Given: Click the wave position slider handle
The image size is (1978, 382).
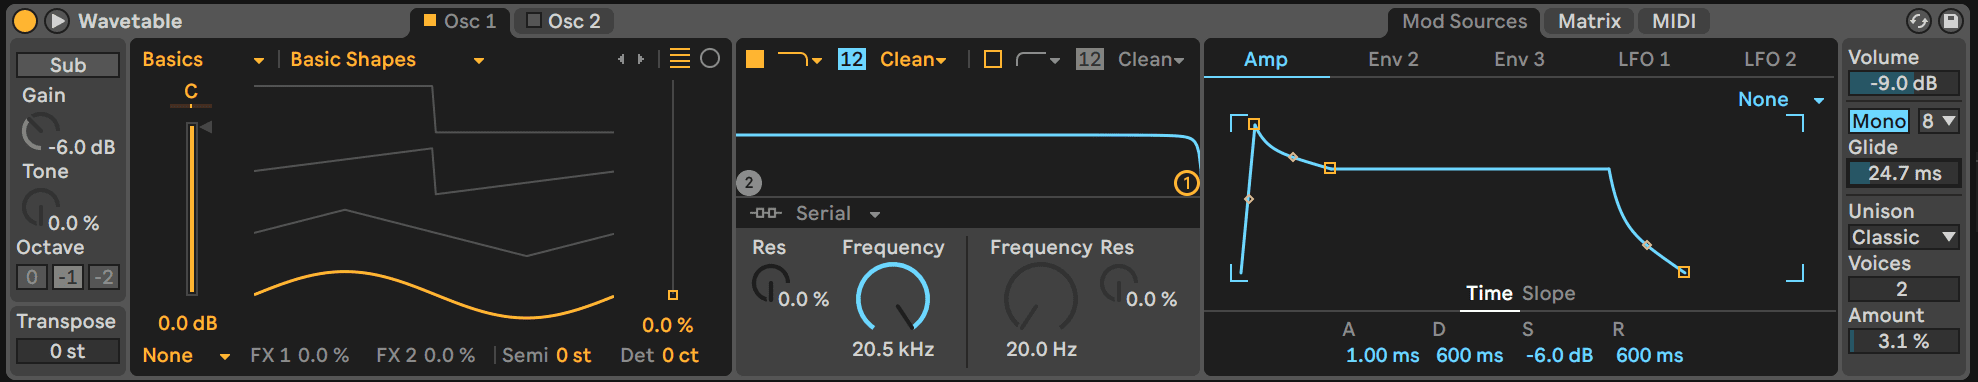Looking at the screenshot, I should coord(673,295).
